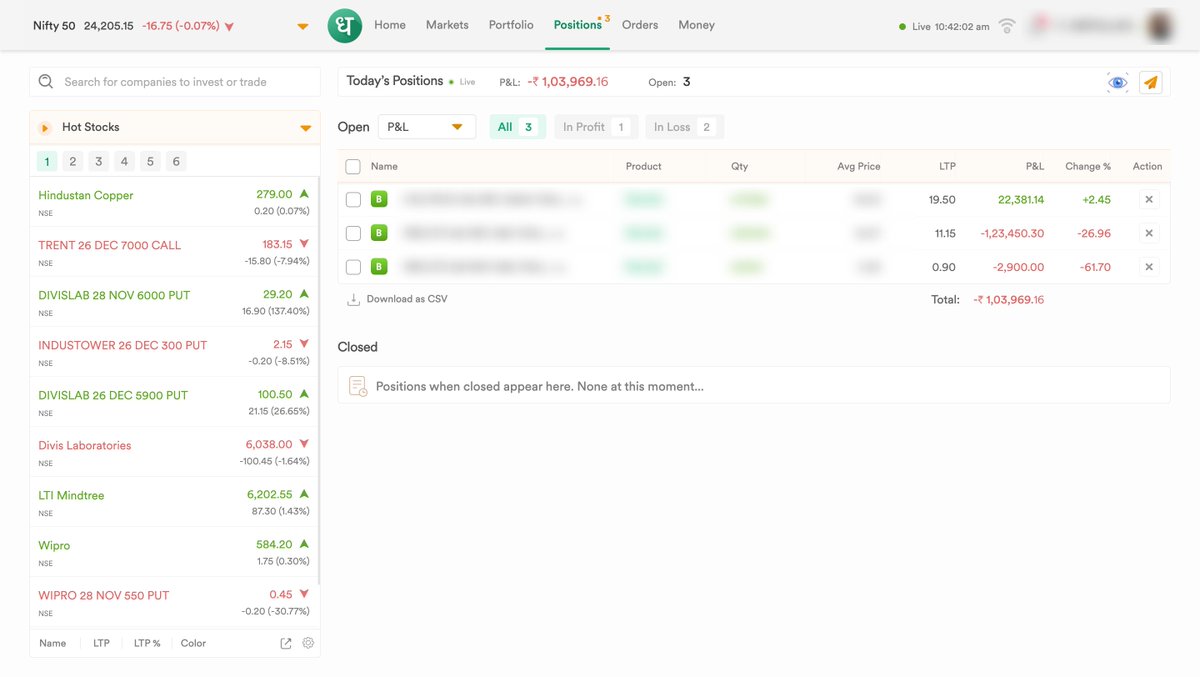This screenshot has width=1200, height=677.
Task: Sort watchlist by LTP %
Action: click(x=147, y=643)
